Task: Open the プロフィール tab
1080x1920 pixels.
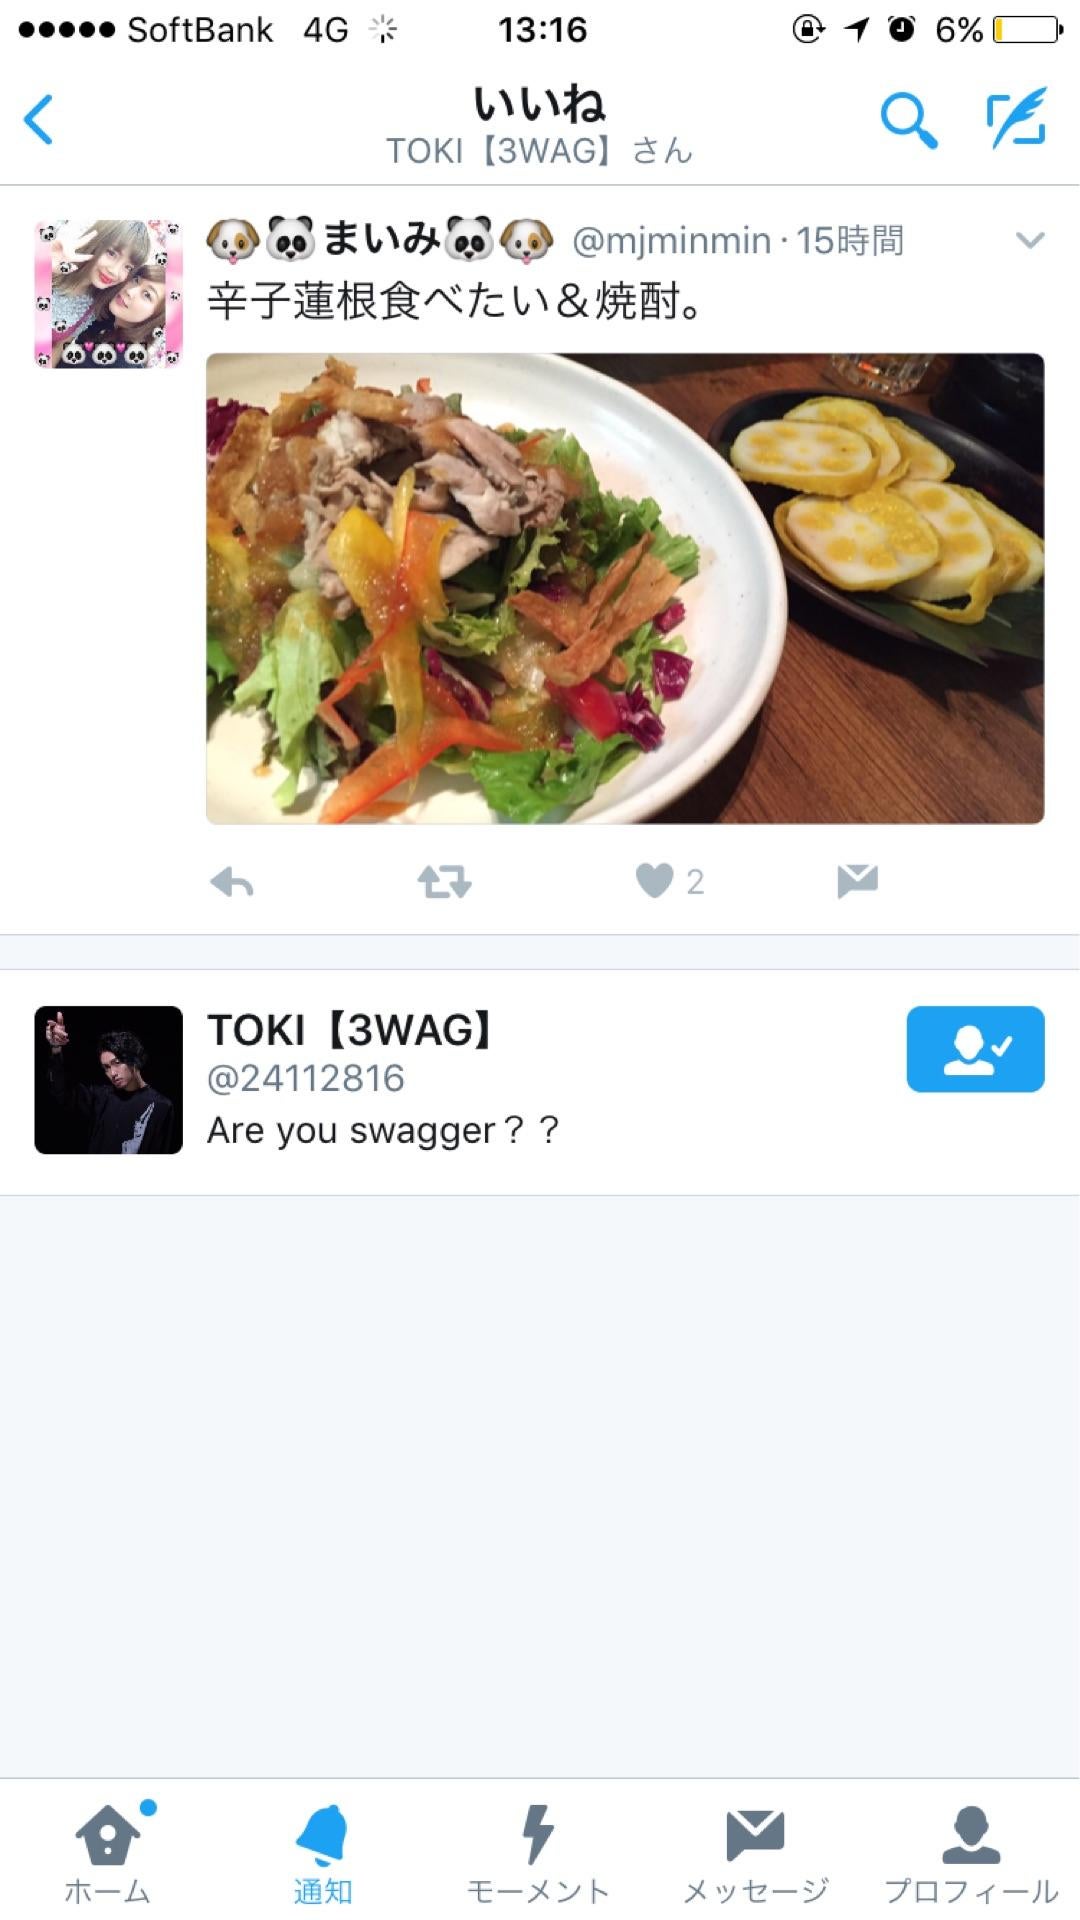Action: click(971, 1851)
